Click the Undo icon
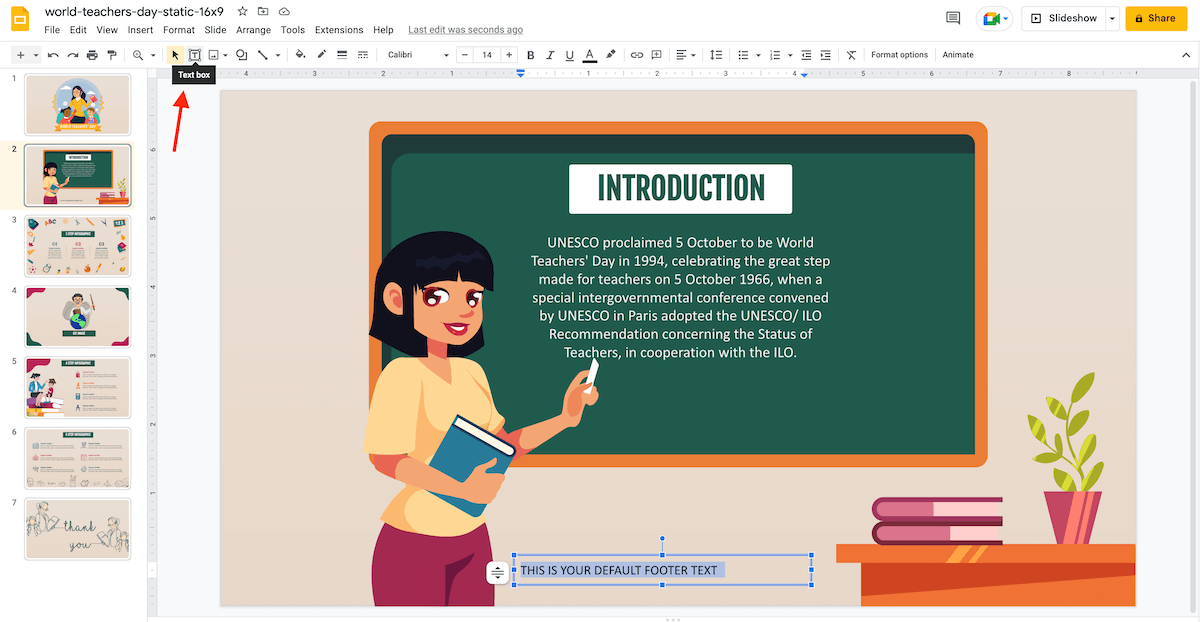Image resolution: width=1200 pixels, height=622 pixels. [53, 55]
